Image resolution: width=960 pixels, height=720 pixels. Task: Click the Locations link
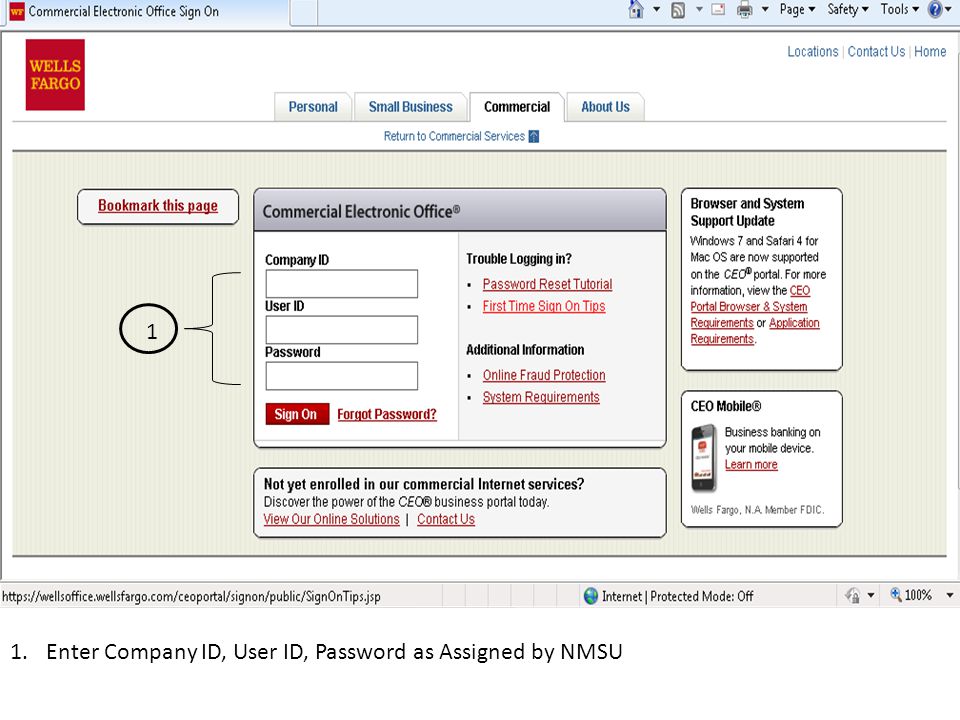(812, 52)
